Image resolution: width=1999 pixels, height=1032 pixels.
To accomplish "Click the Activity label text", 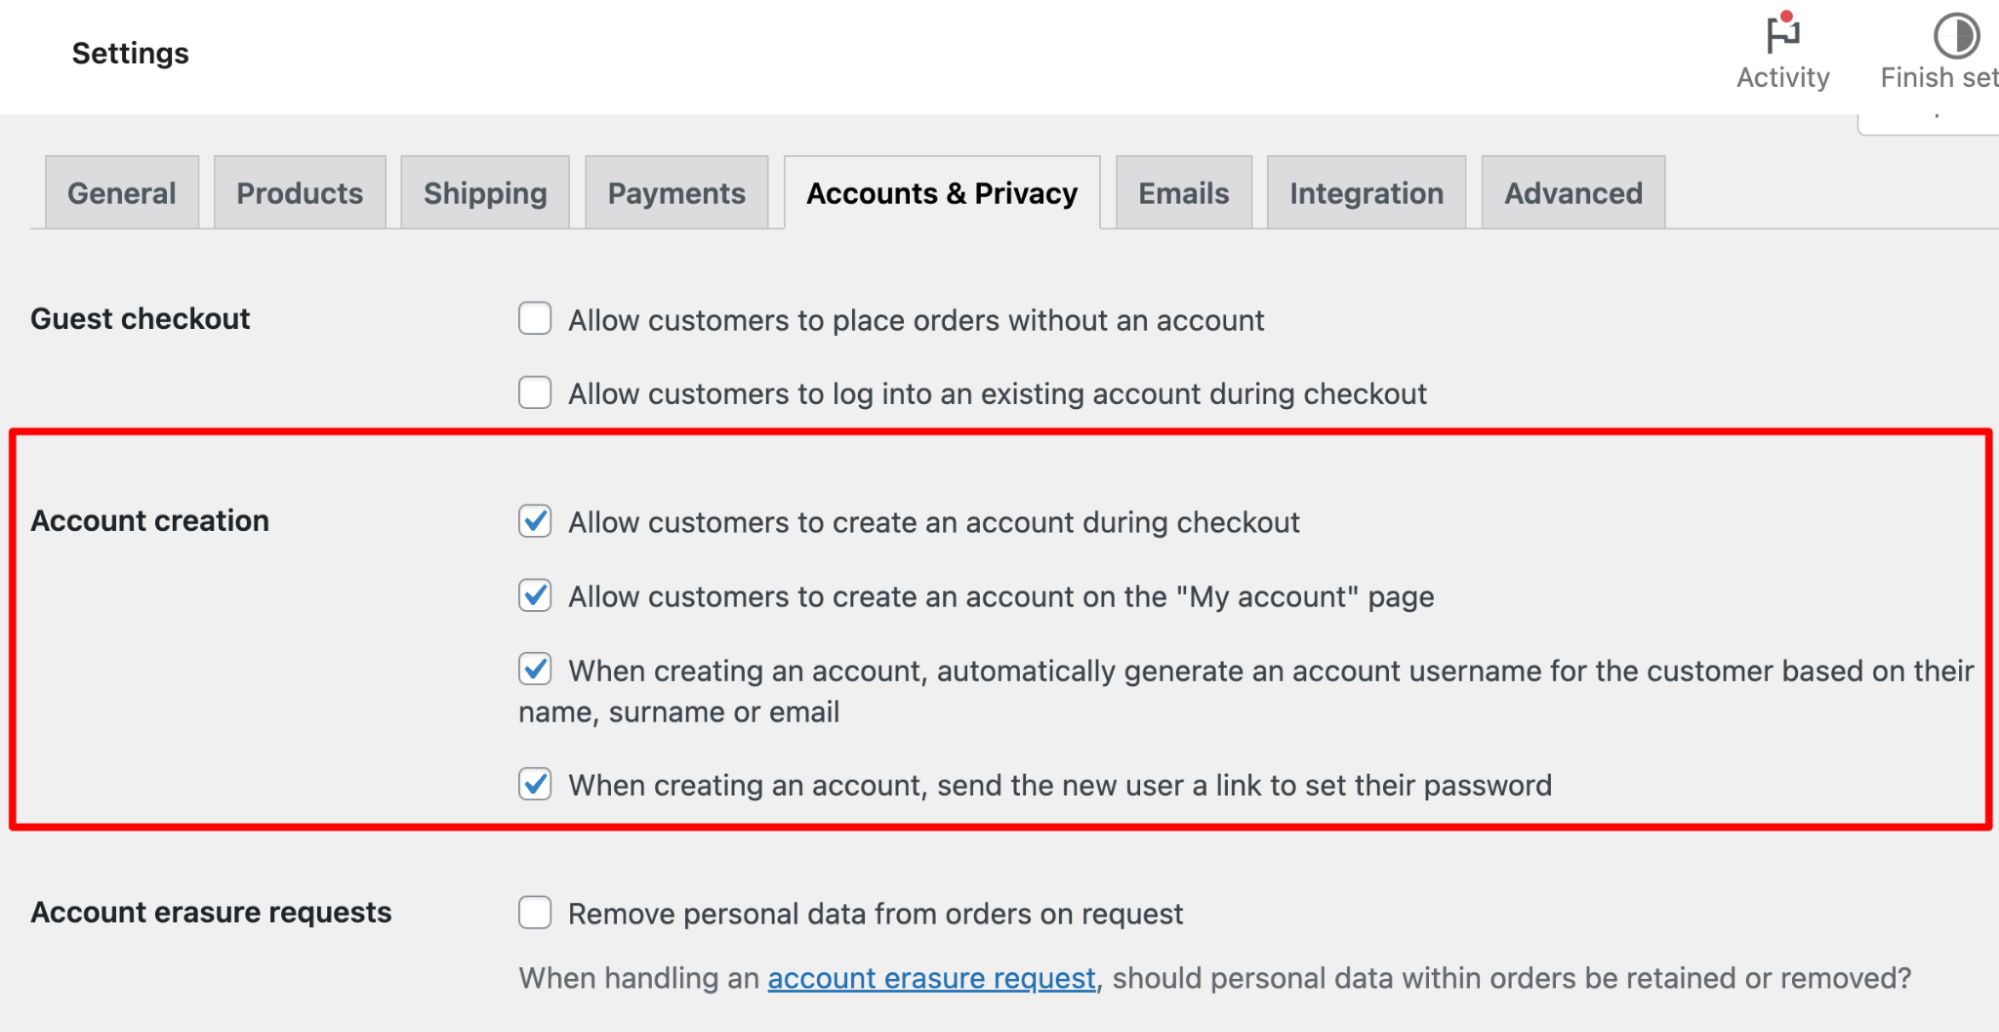I will tap(1783, 78).
